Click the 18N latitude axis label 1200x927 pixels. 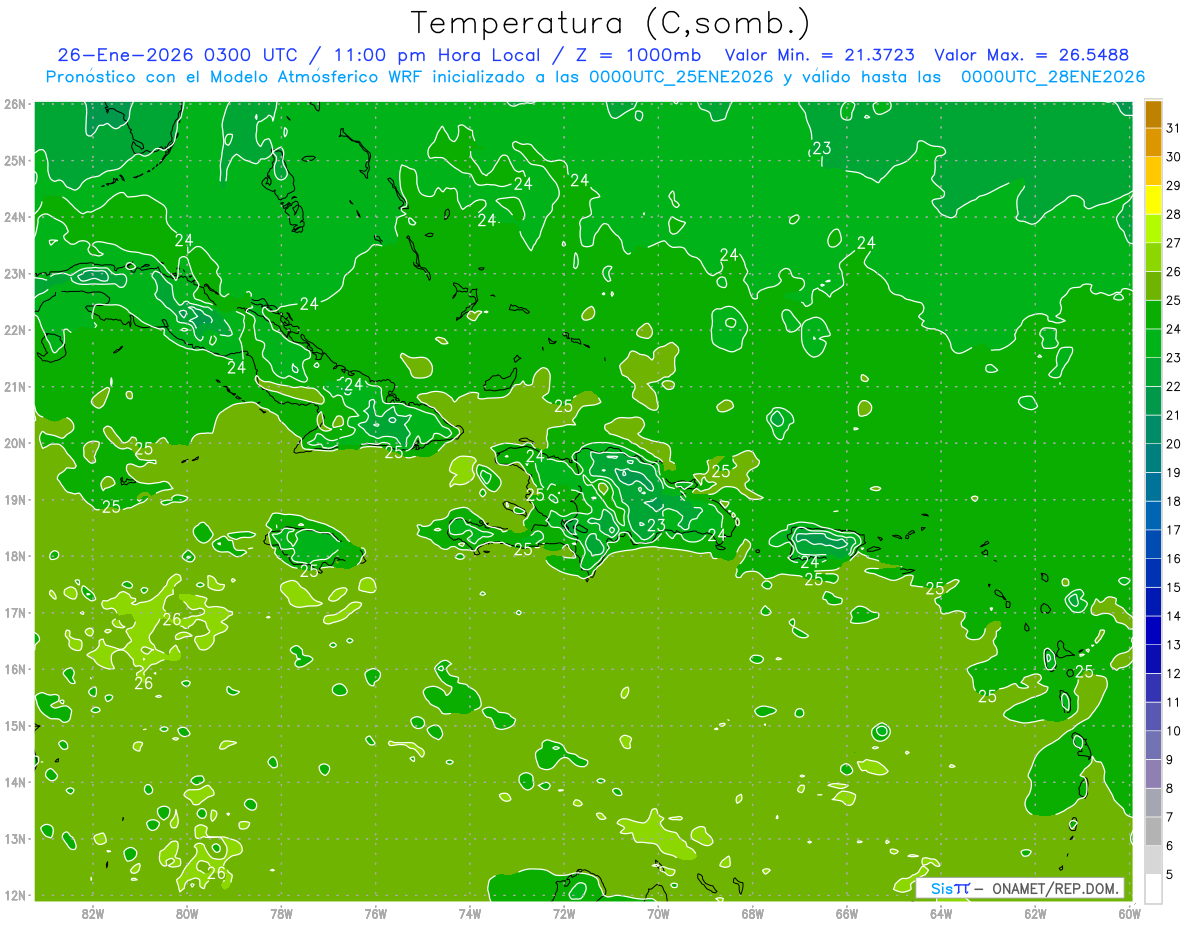pos(14,556)
